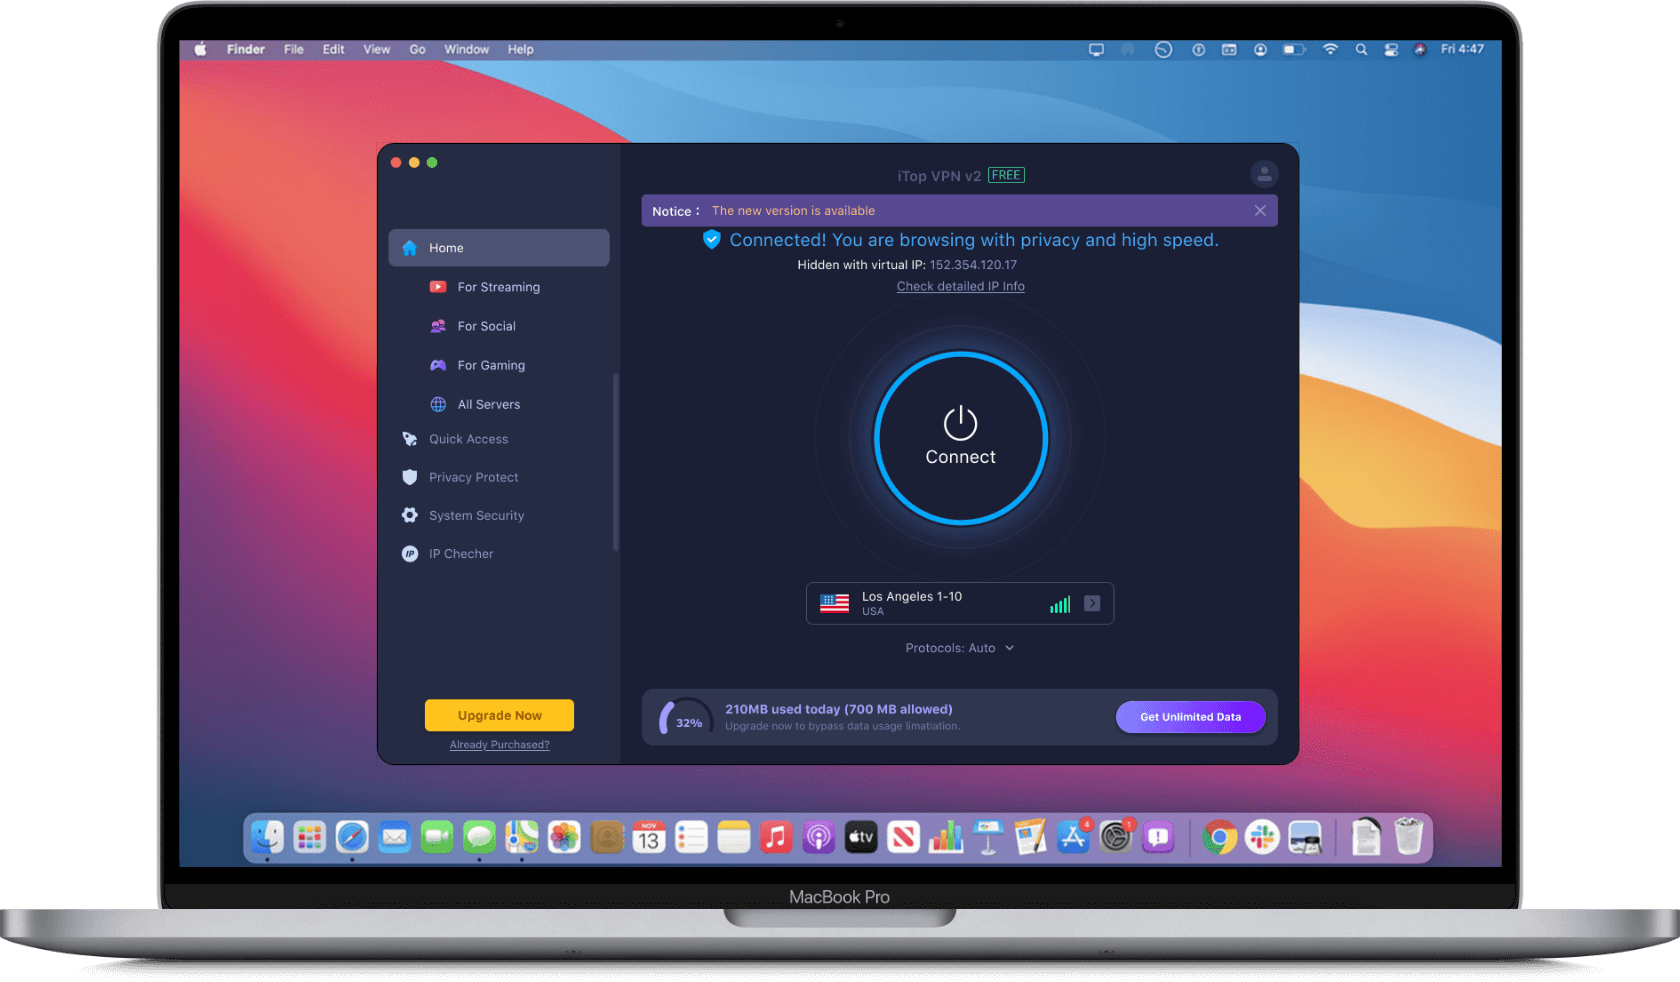Click the Wi-Fi status icon
Image resolution: width=1680 pixels, height=982 pixels.
tap(1330, 49)
